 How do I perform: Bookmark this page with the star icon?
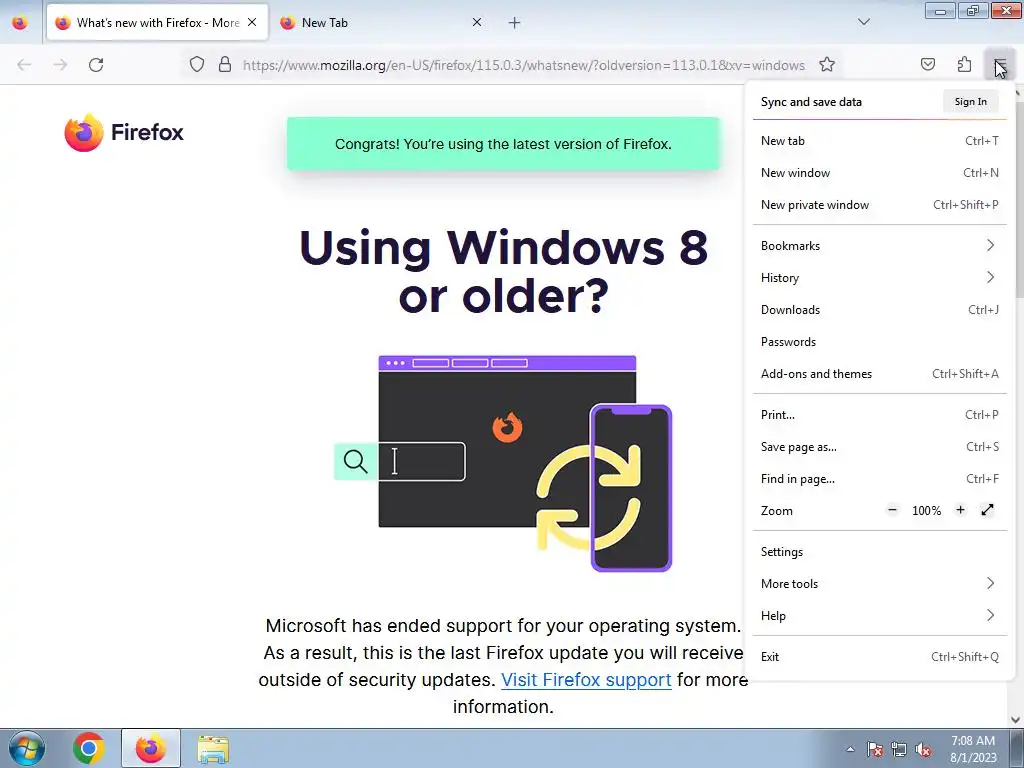[x=827, y=65]
